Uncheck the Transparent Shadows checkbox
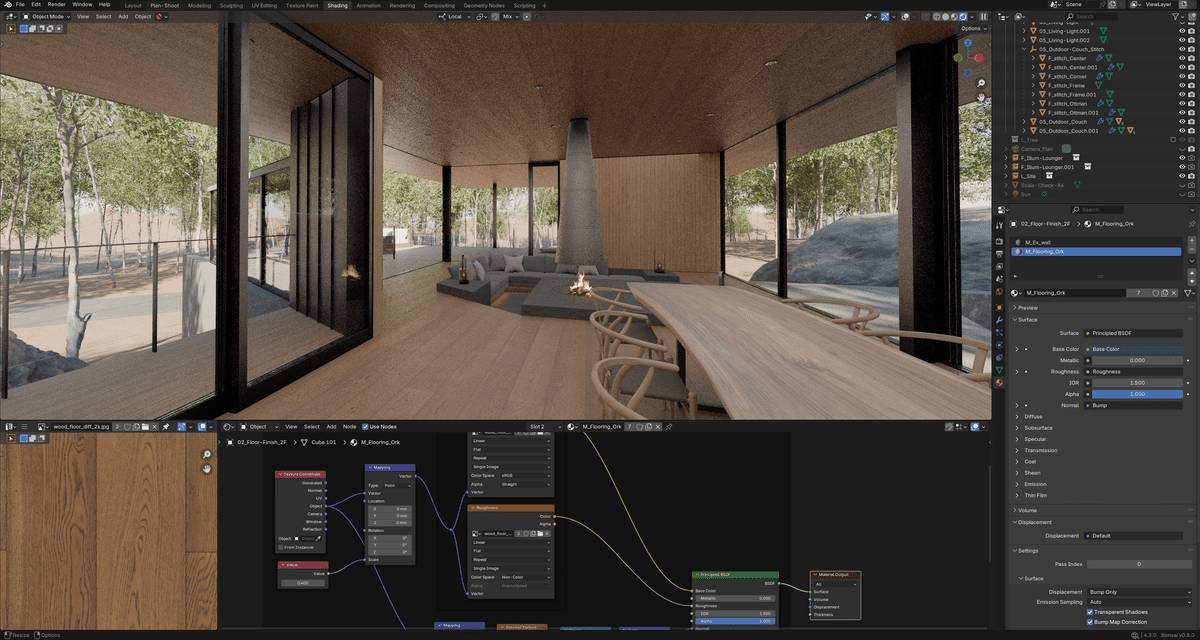The image size is (1200, 640). click(x=1089, y=612)
